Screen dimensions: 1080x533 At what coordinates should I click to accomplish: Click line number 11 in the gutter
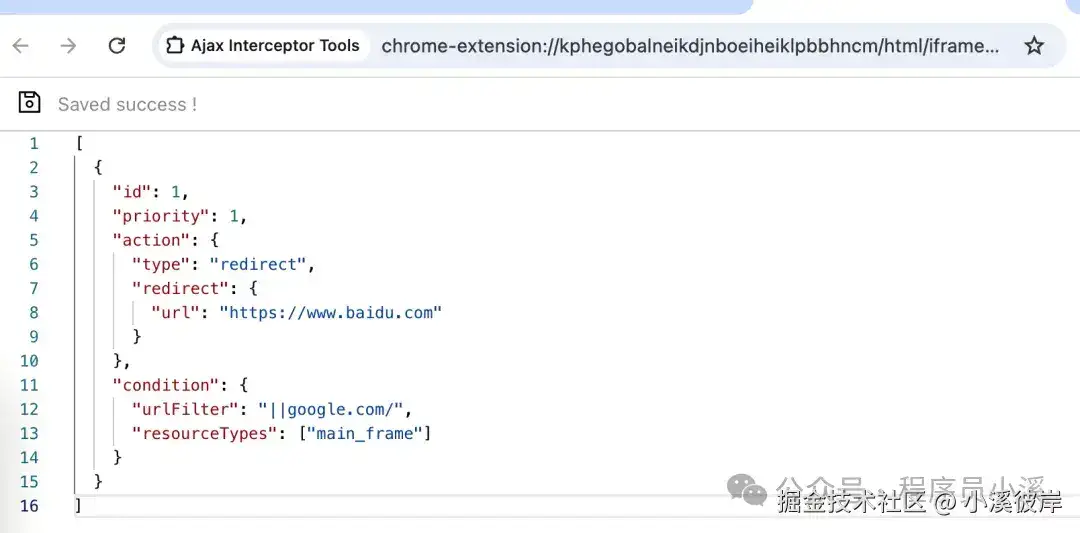coord(29,385)
